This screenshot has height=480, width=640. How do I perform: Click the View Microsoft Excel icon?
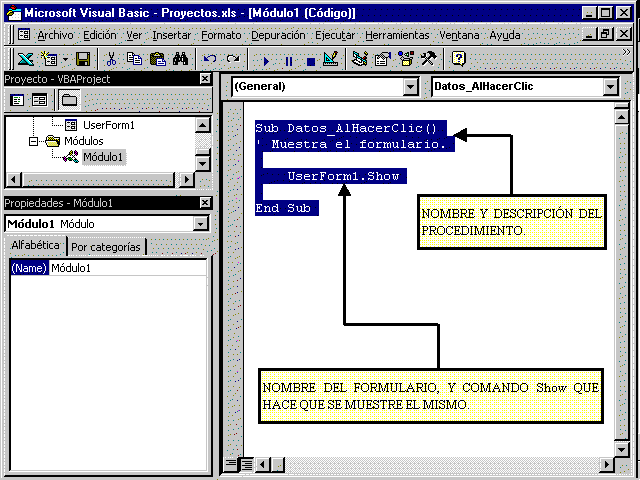[25, 60]
